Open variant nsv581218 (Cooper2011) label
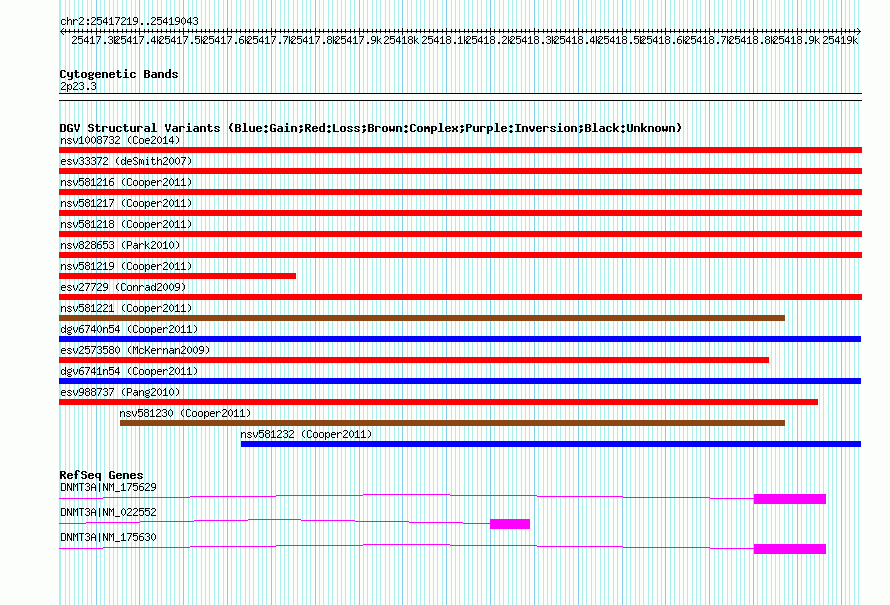Image resolution: width=890 pixels, height=605 pixels. click(126, 224)
